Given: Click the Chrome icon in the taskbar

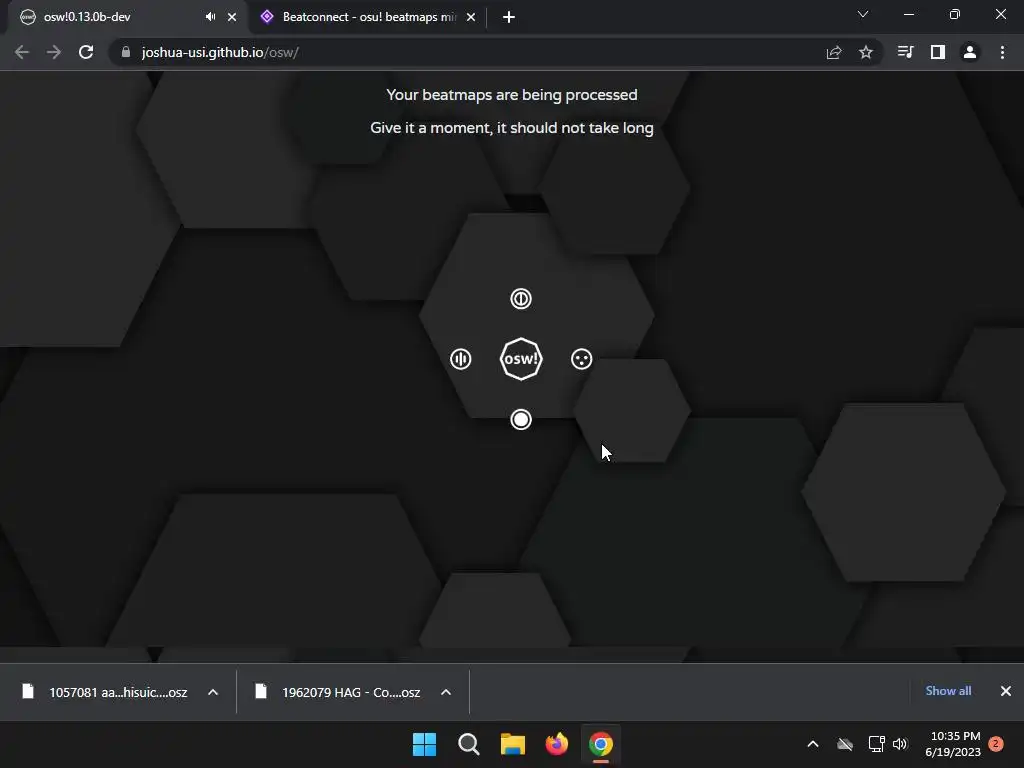Looking at the screenshot, I should click(601, 744).
